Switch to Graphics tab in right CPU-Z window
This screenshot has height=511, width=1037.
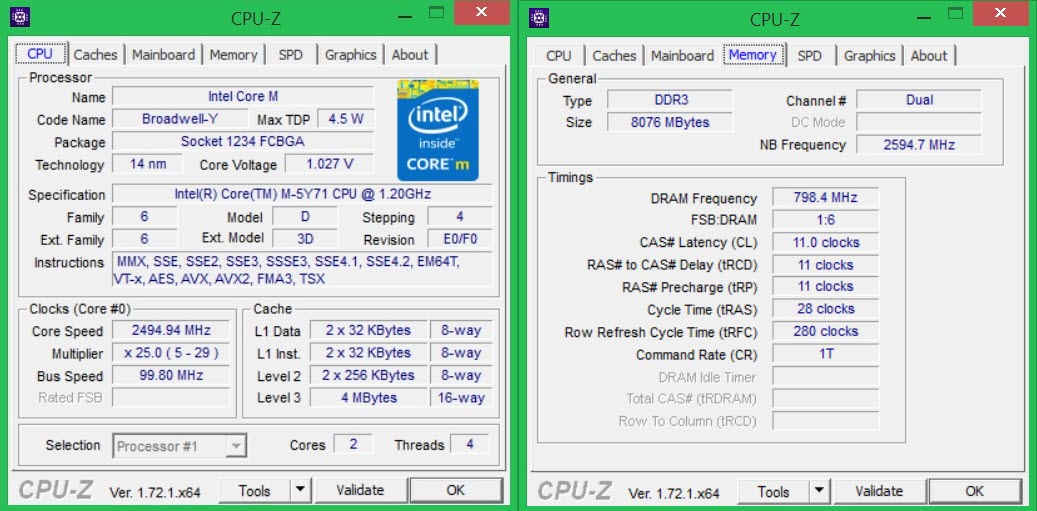(870, 56)
